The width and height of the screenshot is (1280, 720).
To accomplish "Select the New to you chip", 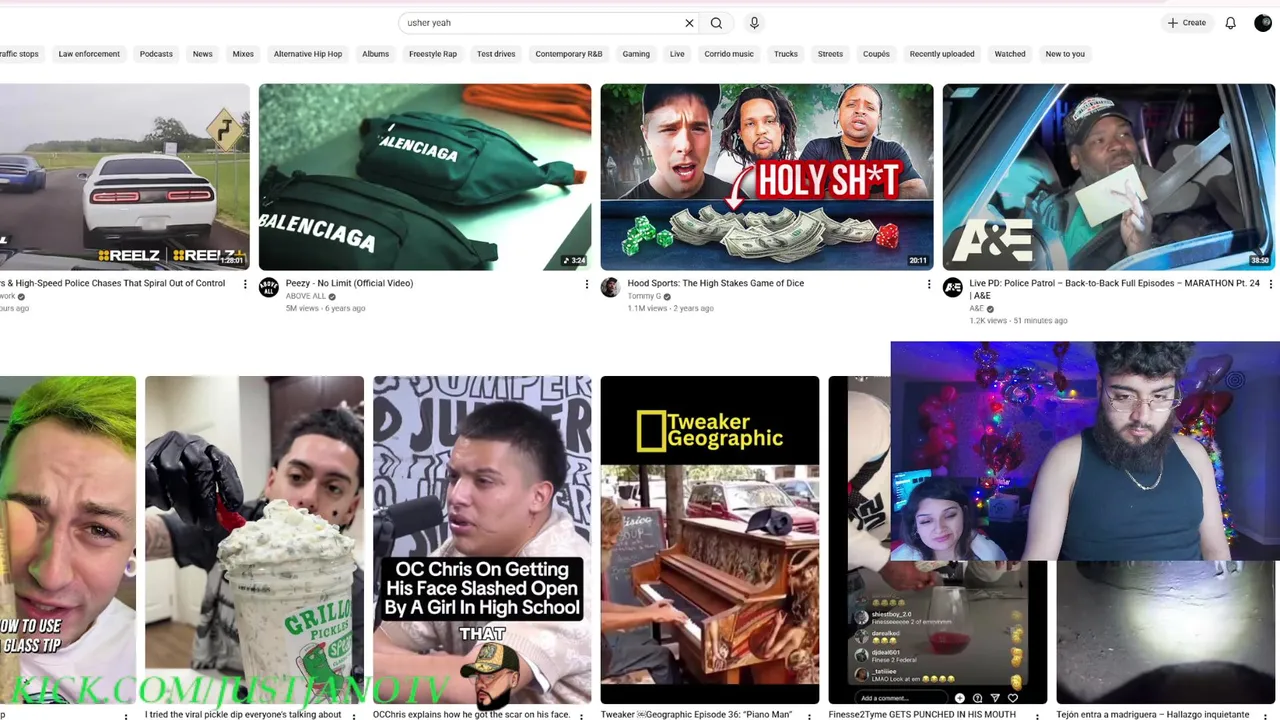I will [x=1065, y=54].
